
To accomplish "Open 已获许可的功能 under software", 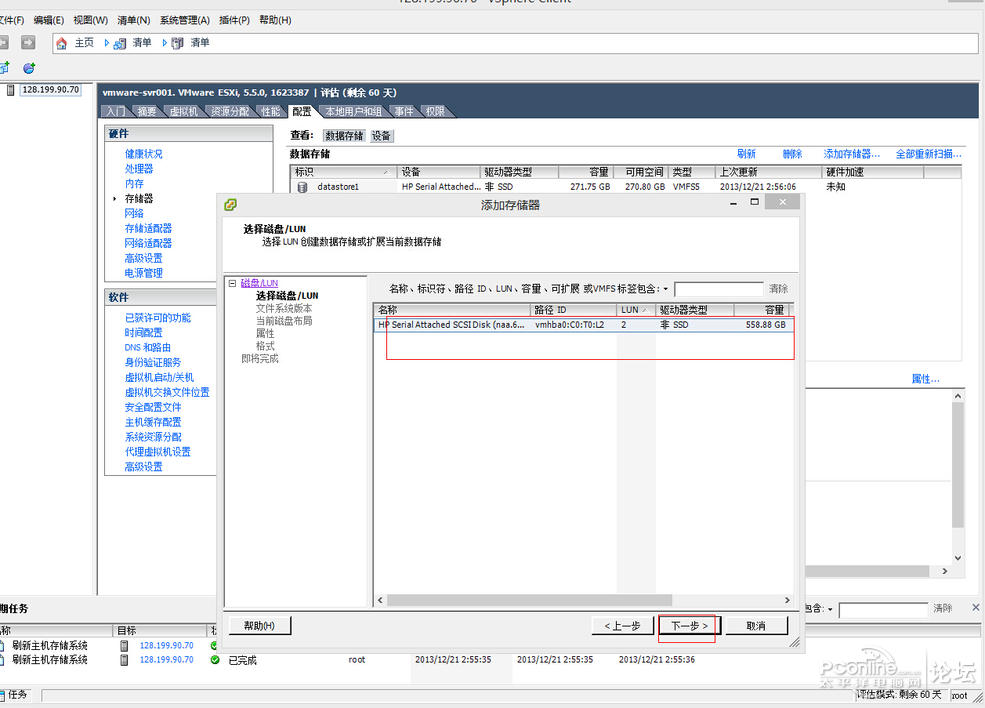I will 158,318.
